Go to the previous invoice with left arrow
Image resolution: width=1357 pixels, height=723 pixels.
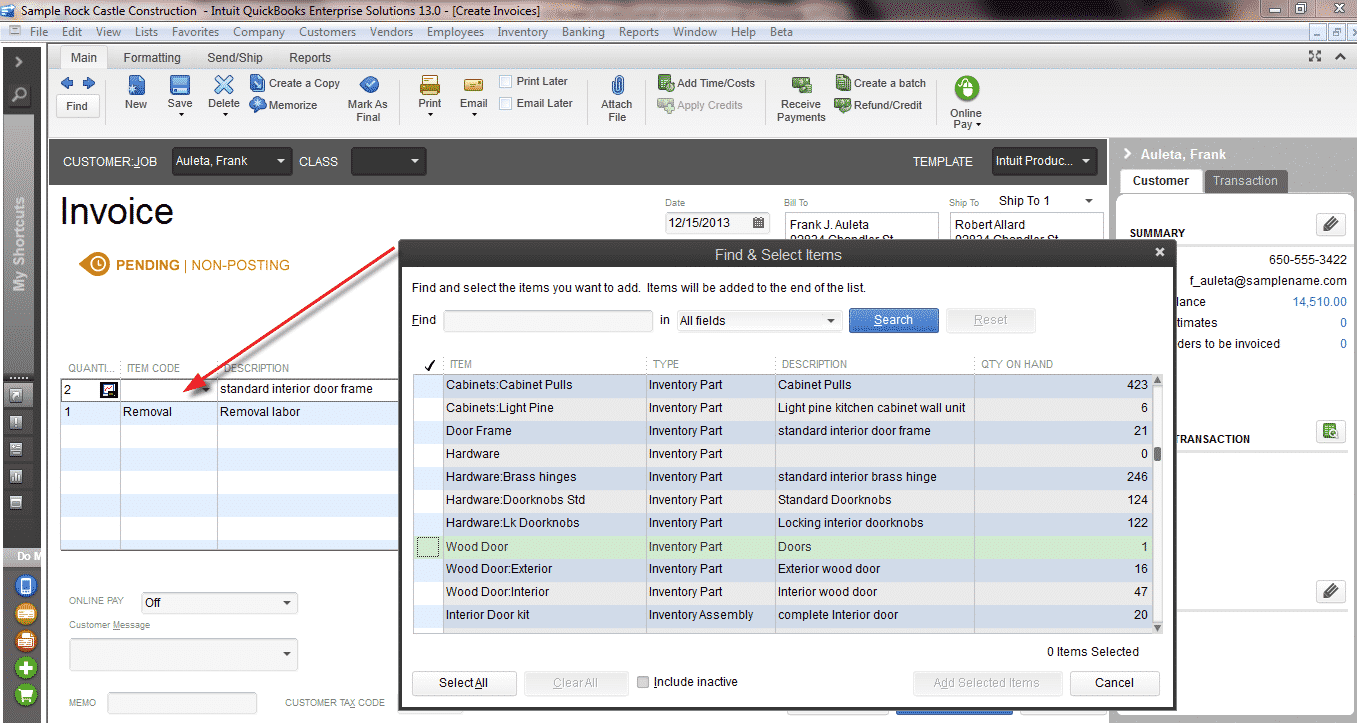(x=67, y=83)
